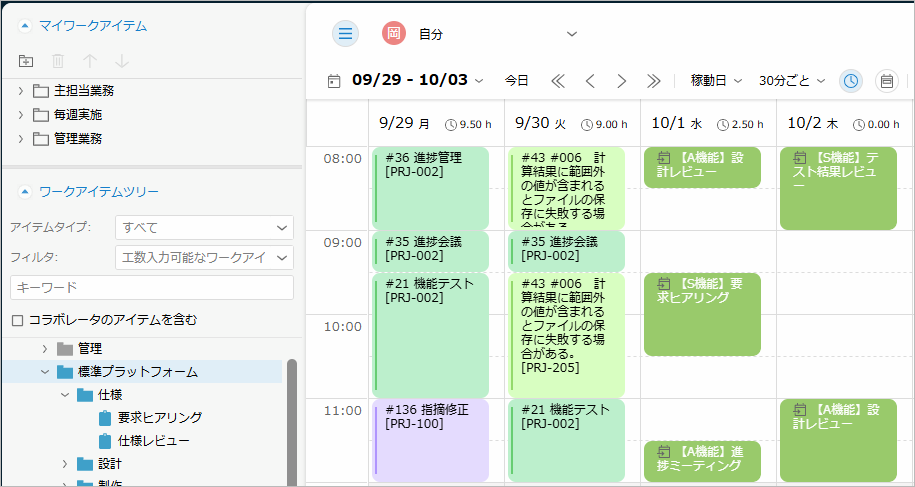This screenshot has width=915, height=487.
Task: Click the calendar icon beside the date range
Action: (334, 81)
